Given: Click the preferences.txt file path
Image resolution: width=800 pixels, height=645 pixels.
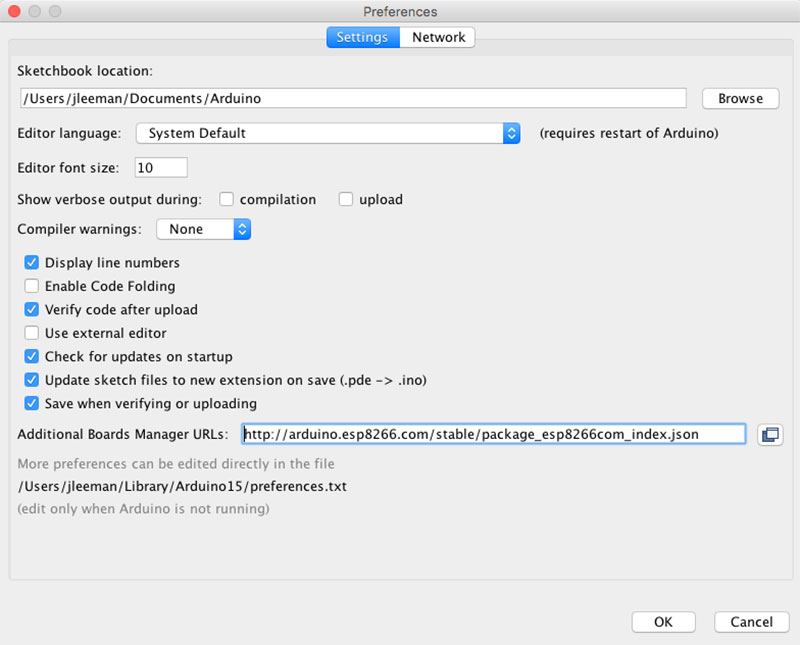Looking at the screenshot, I should coord(182,486).
